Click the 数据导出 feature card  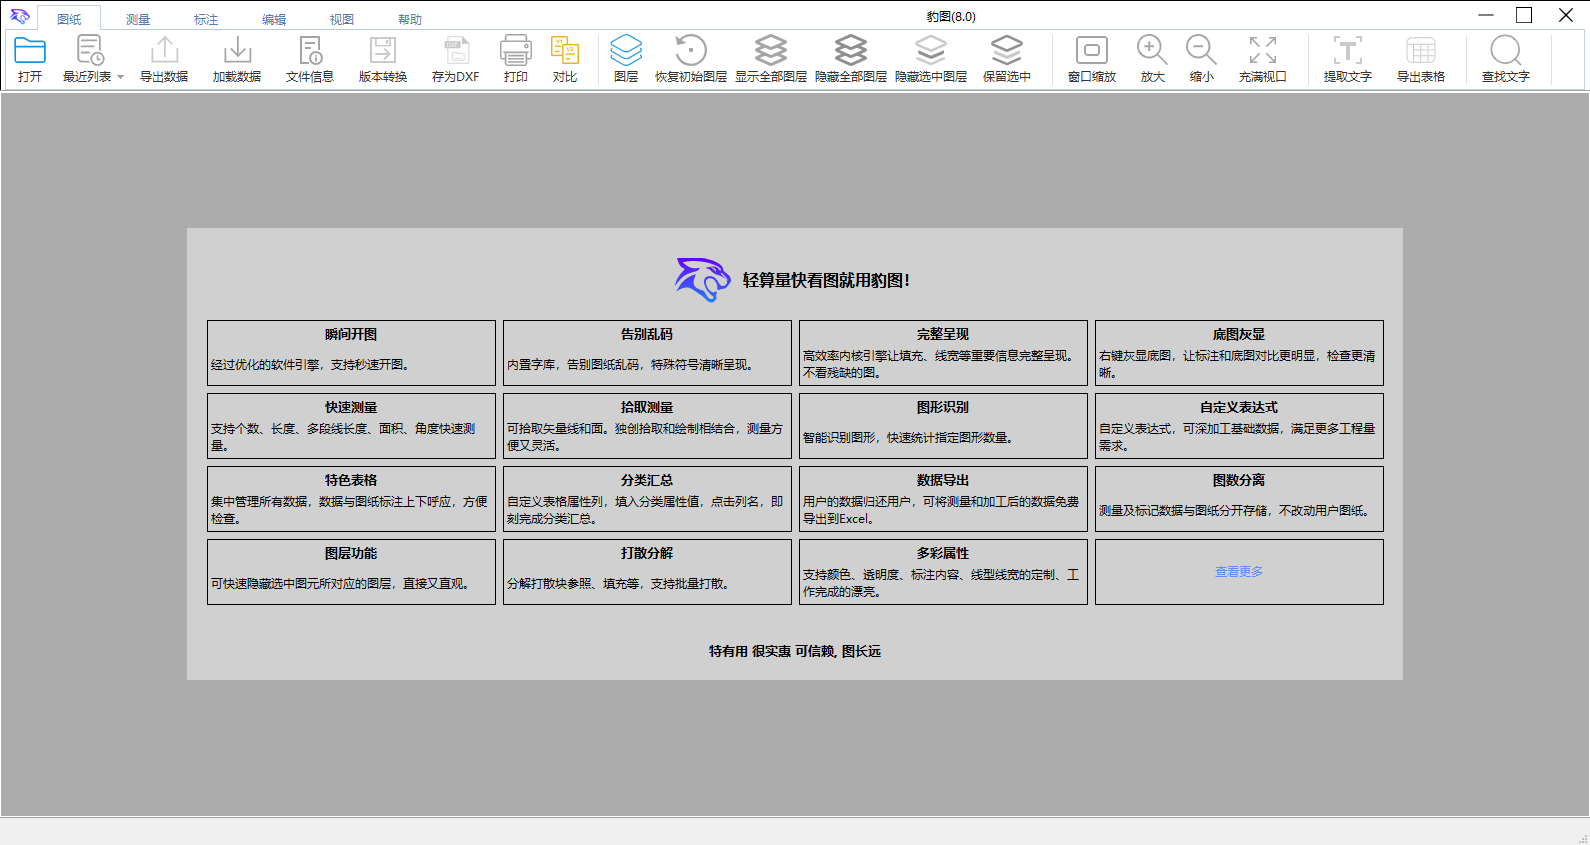(943, 499)
